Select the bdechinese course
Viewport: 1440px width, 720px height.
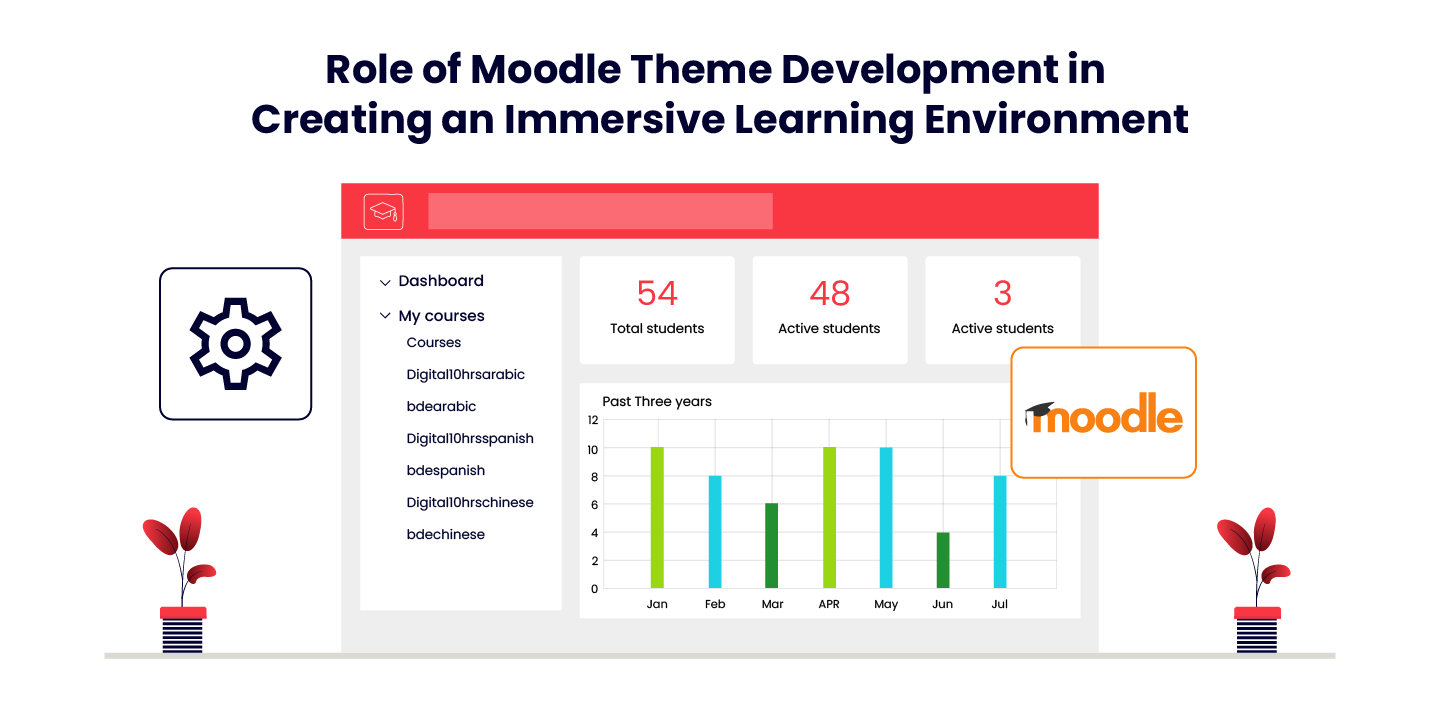coord(445,534)
